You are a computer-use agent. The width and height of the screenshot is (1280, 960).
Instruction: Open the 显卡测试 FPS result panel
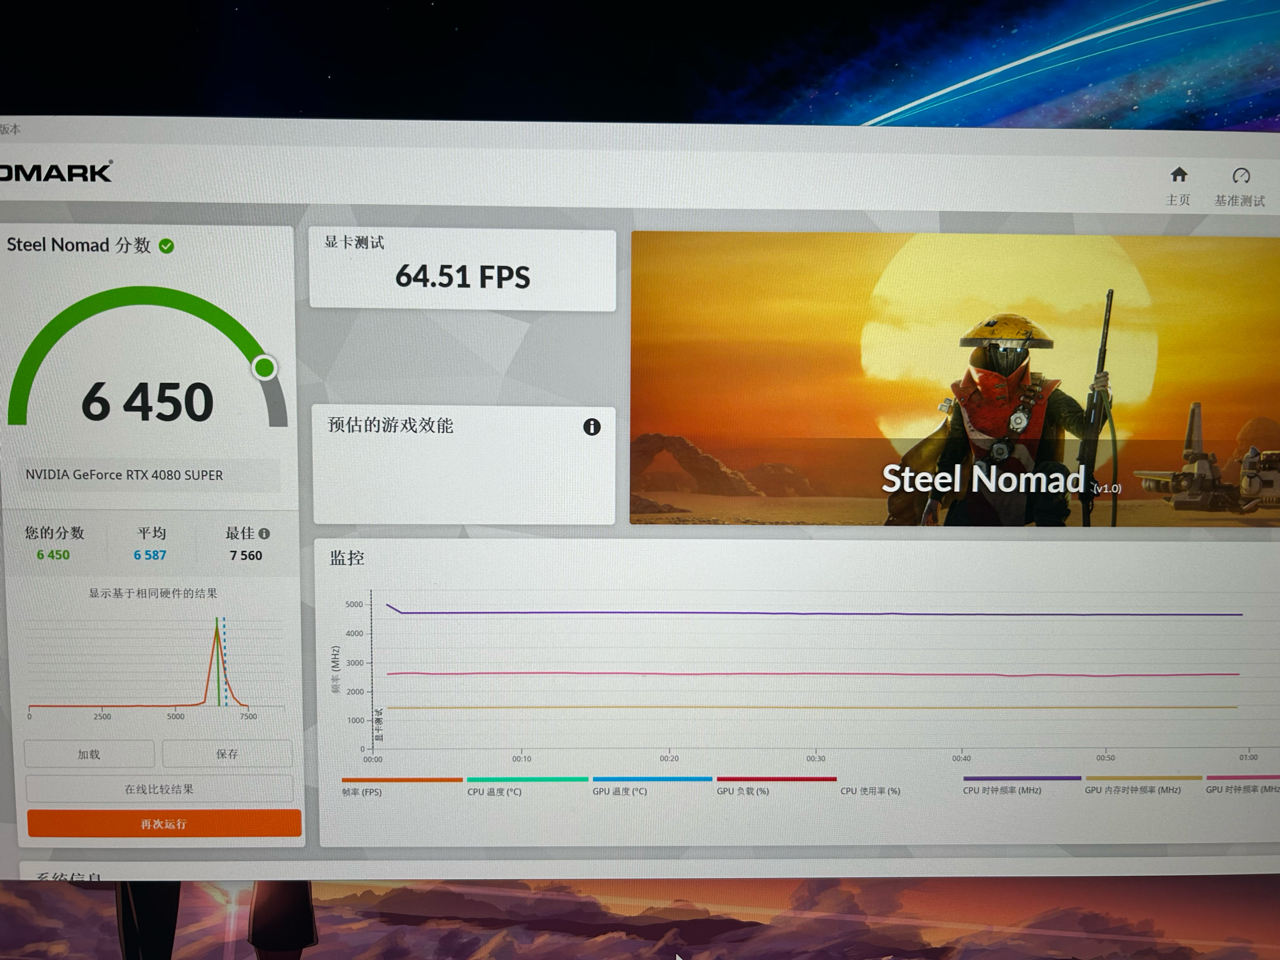tap(462, 269)
